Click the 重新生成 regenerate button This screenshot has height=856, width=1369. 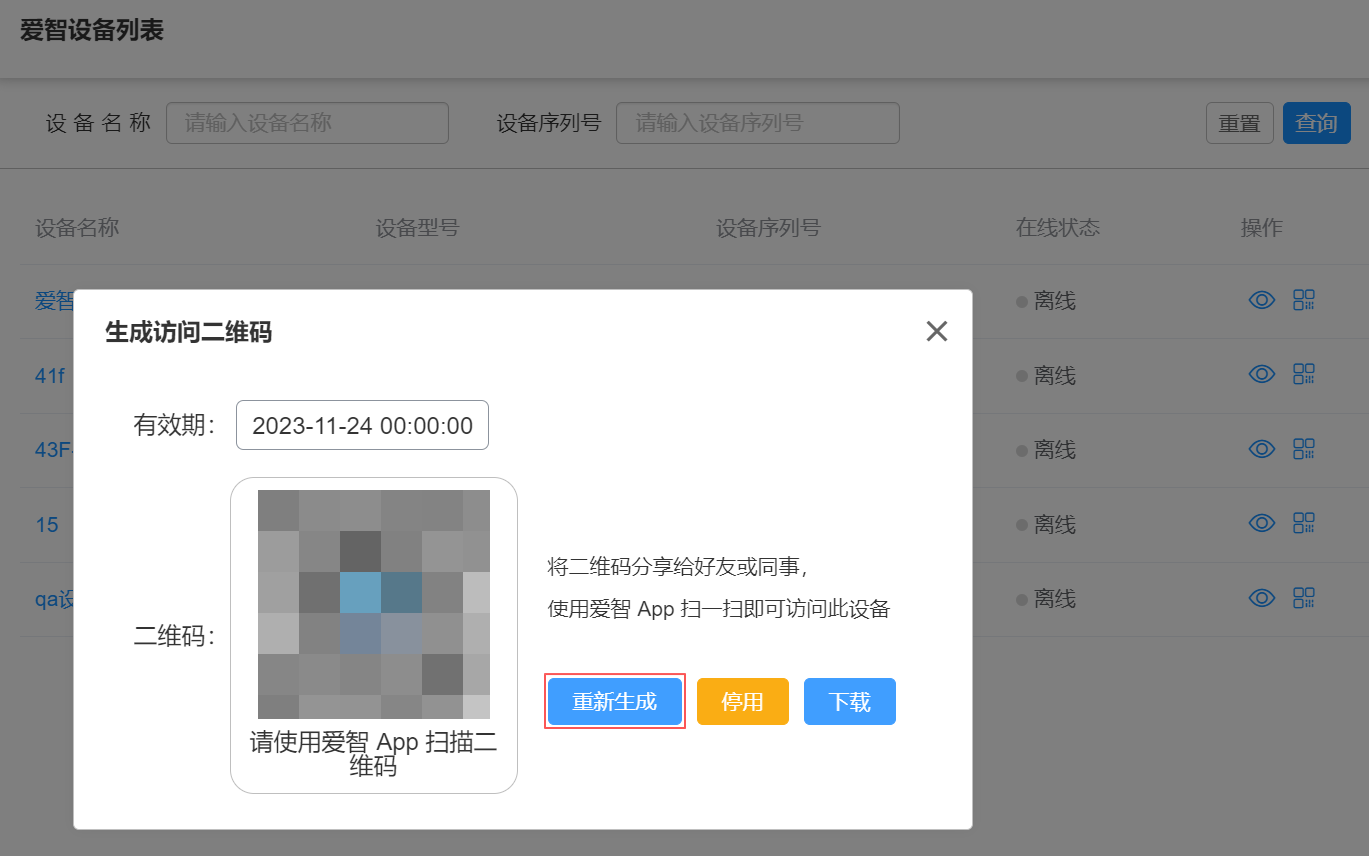[x=614, y=701]
